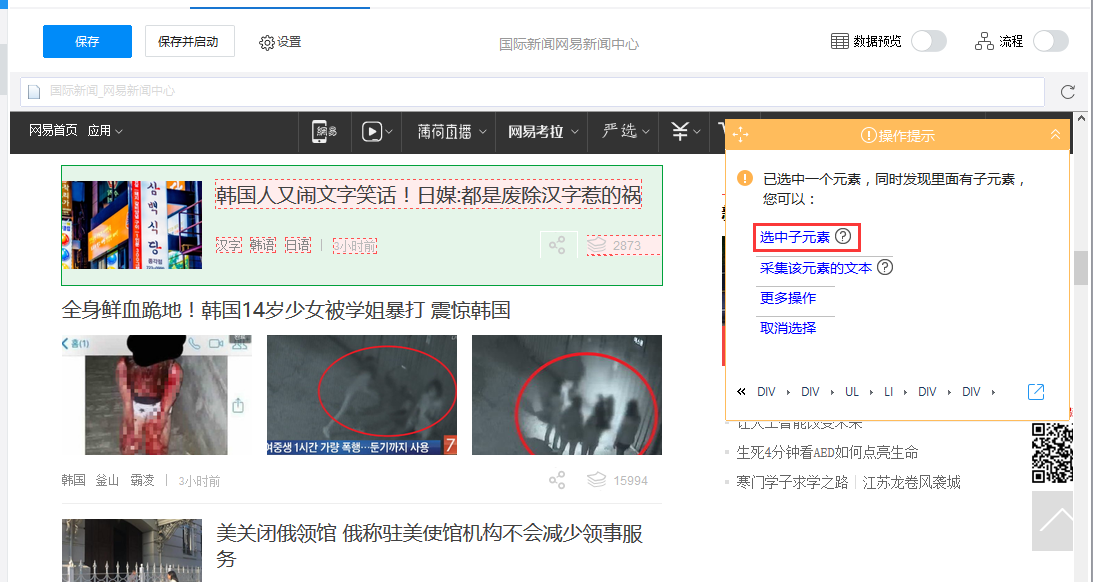The width and height of the screenshot is (1093, 582).
Task: Click the 釜山 tag
Action: pyautogui.click(x=107, y=480)
